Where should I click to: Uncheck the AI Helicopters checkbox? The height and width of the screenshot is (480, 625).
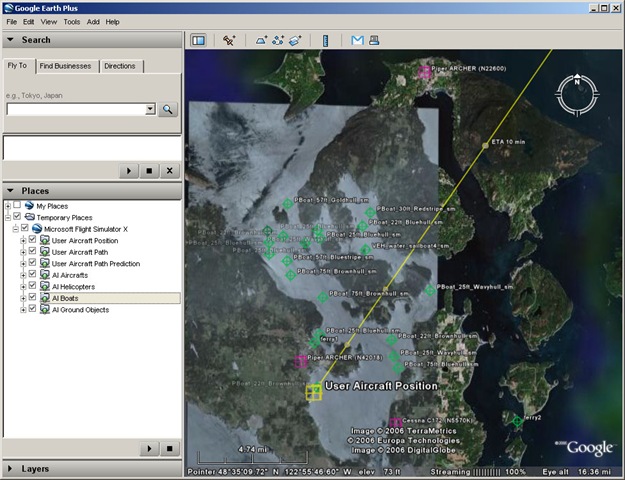[x=32, y=286]
